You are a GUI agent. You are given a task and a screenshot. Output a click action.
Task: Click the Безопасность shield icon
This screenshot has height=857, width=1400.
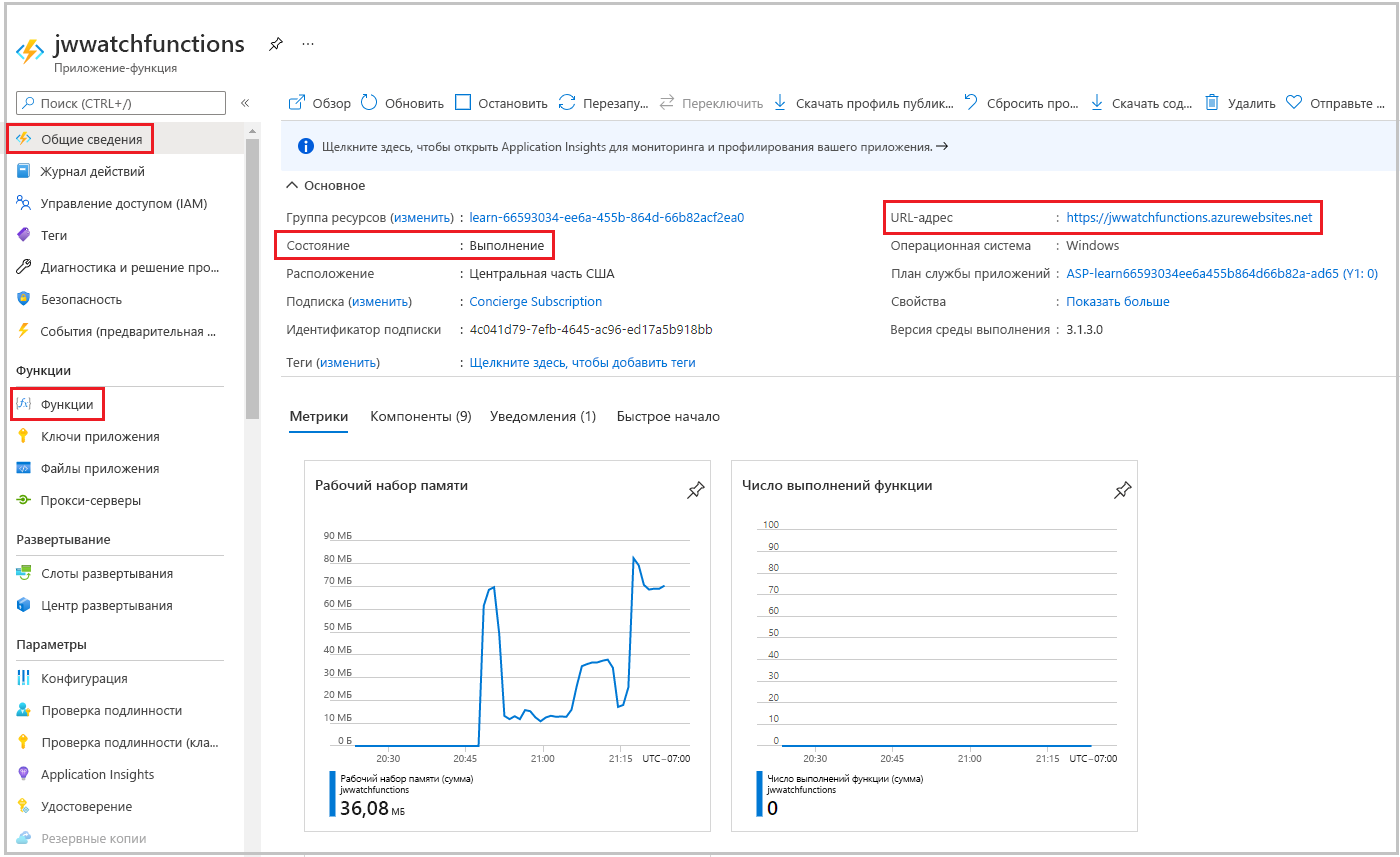tap(24, 299)
